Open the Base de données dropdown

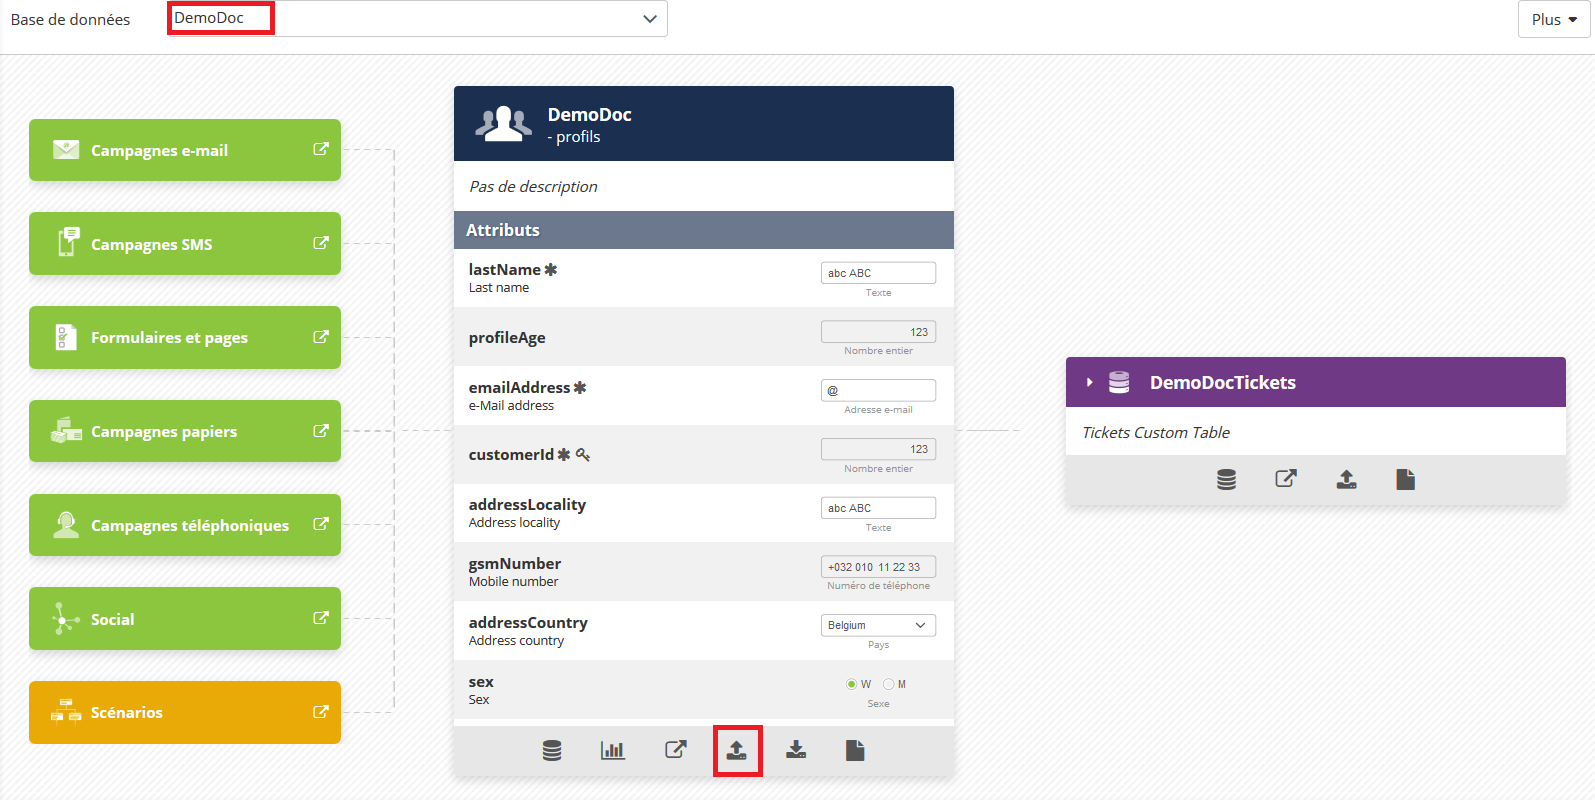[x=418, y=19]
